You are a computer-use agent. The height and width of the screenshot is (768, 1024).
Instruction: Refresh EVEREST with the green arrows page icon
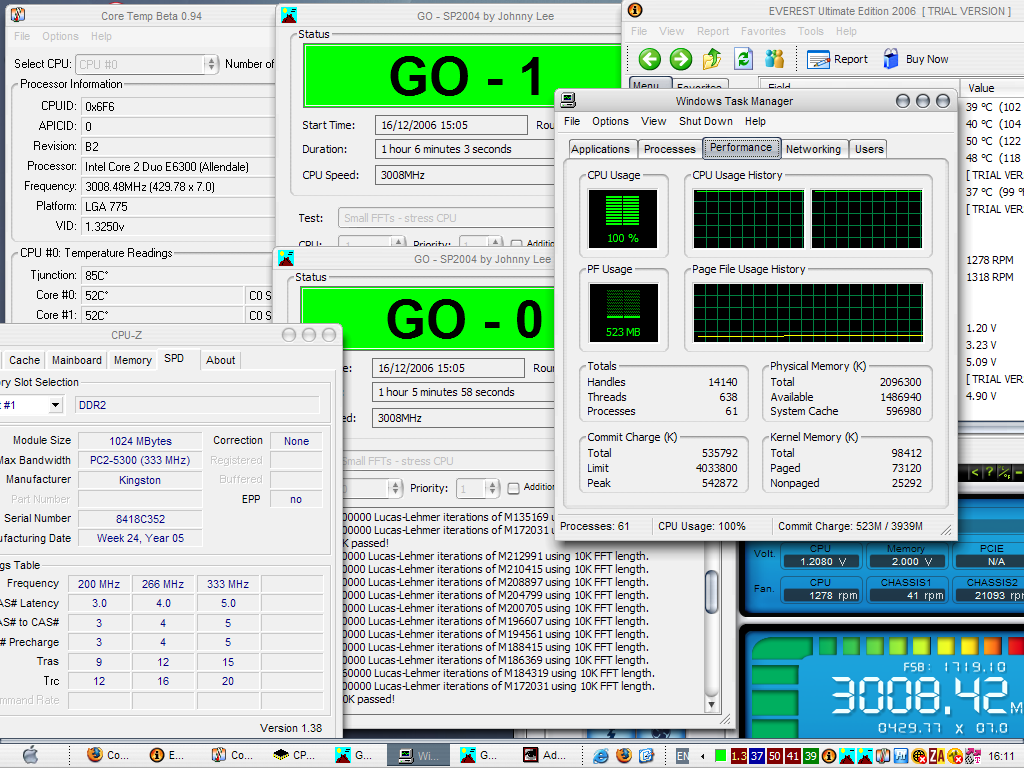[743, 59]
